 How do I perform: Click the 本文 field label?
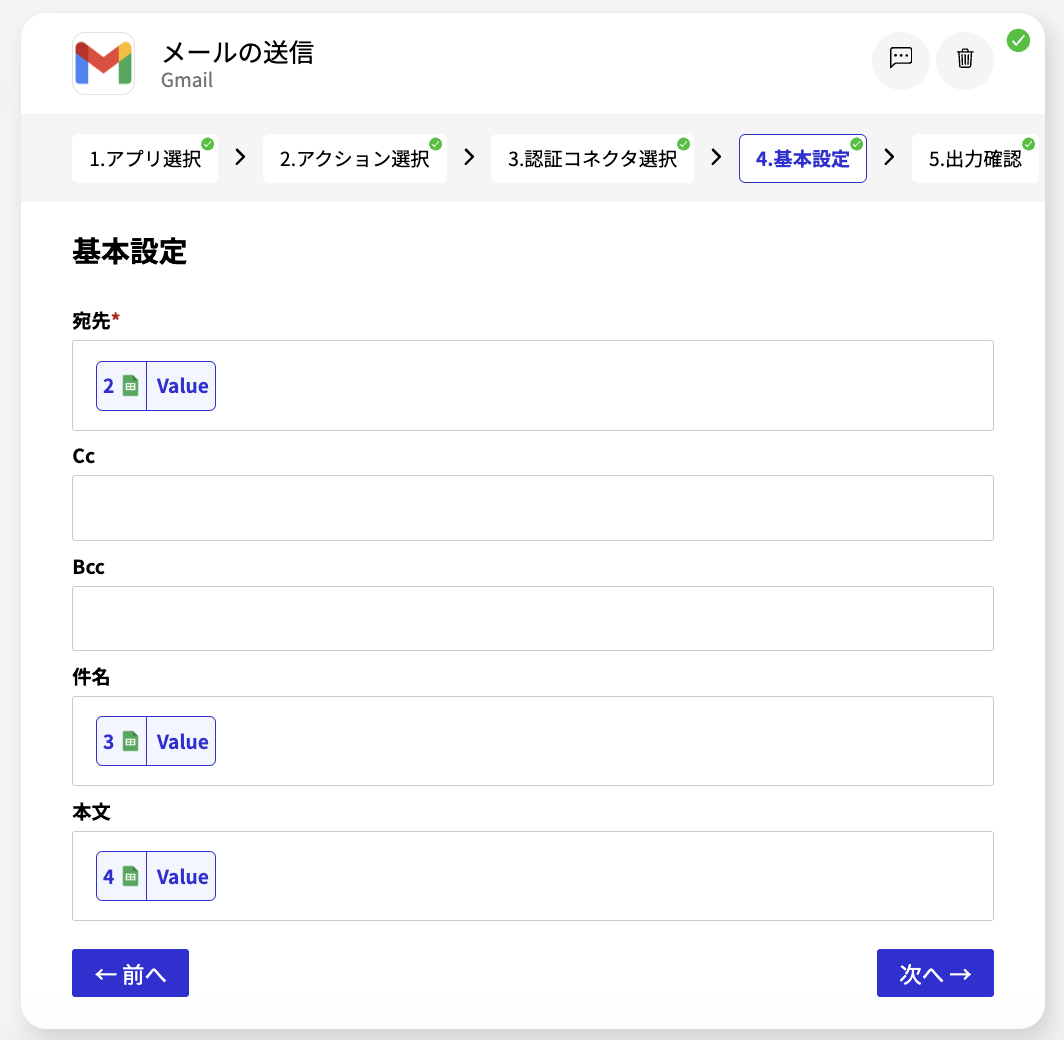(91, 811)
